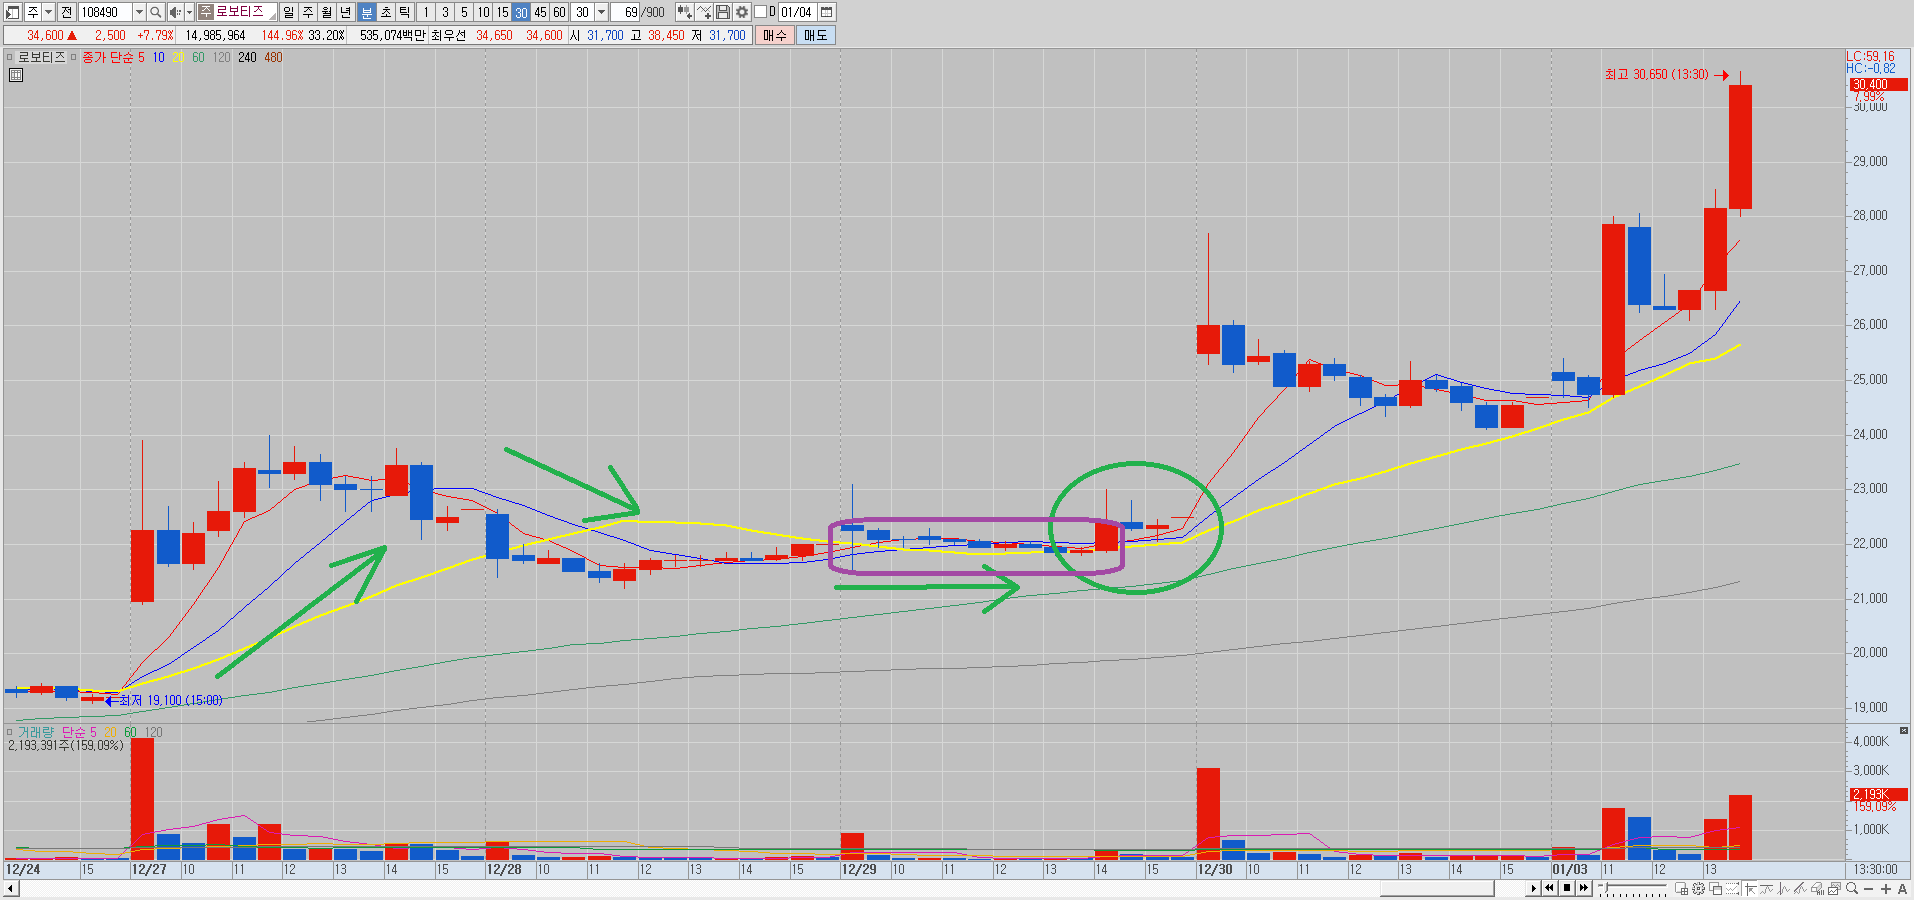
Task: Toggle the 주 stock type indicator before 로보티즈
Action: click(205, 12)
